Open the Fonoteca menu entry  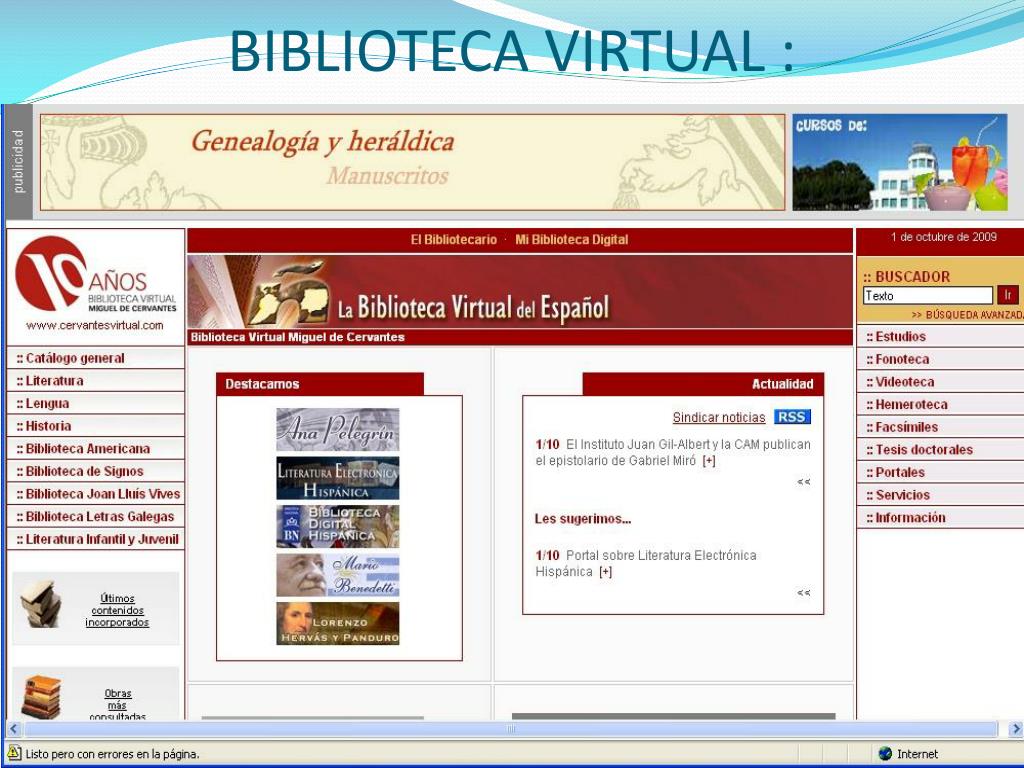(940, 359)
